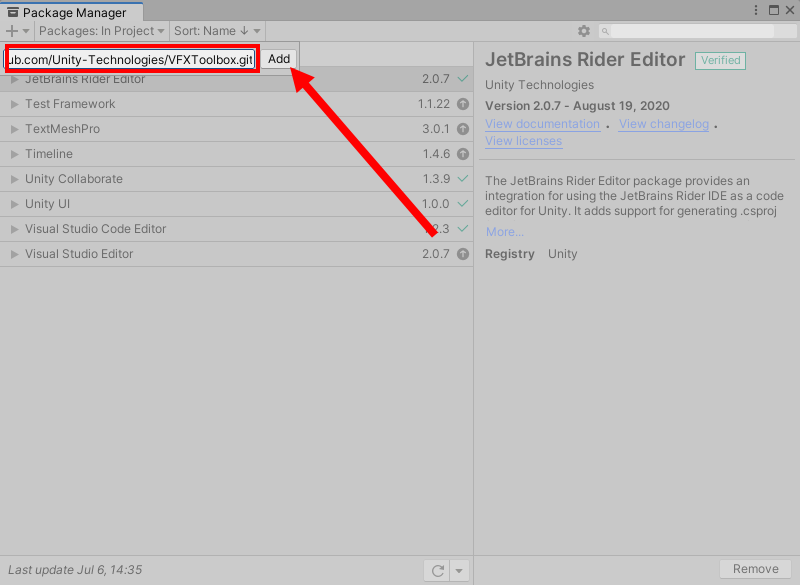Open the Sort: Name dropdown
This screenshot has width=800, height=585.
tap(217, 31)
